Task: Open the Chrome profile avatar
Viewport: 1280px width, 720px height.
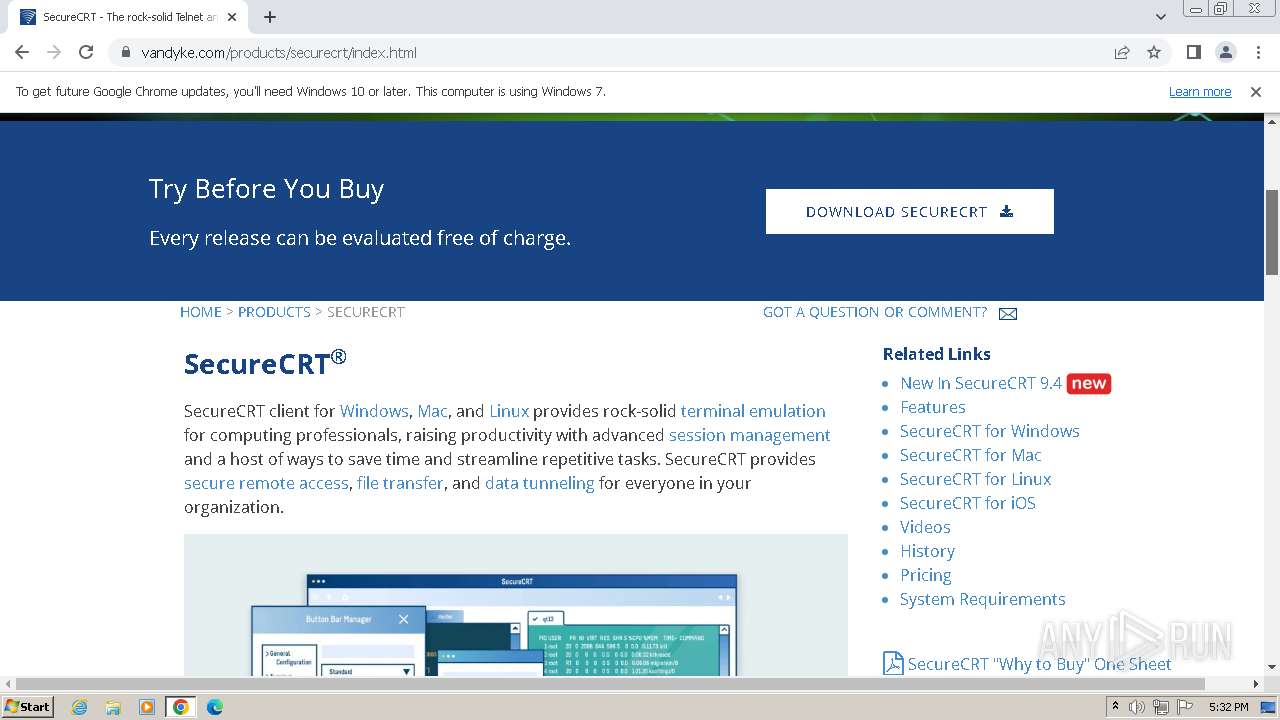Action: click(x=1226, y=52)
